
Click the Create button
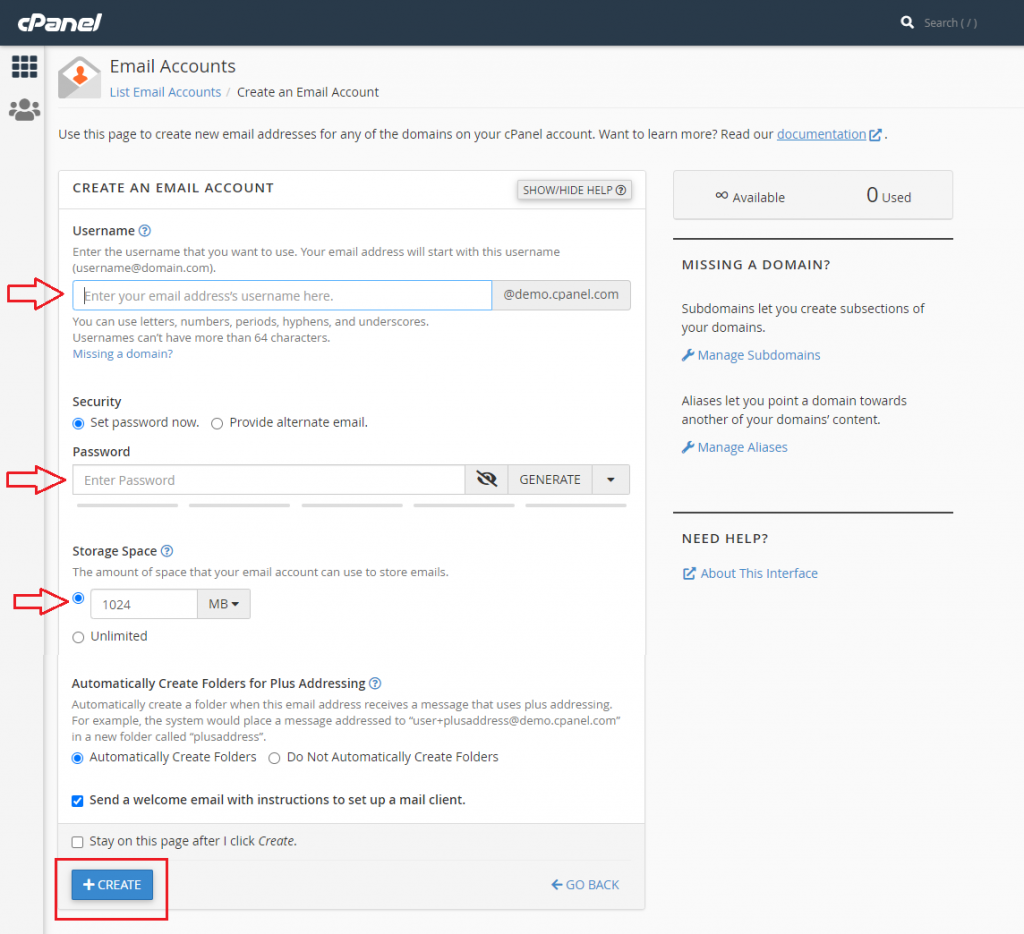112,884
